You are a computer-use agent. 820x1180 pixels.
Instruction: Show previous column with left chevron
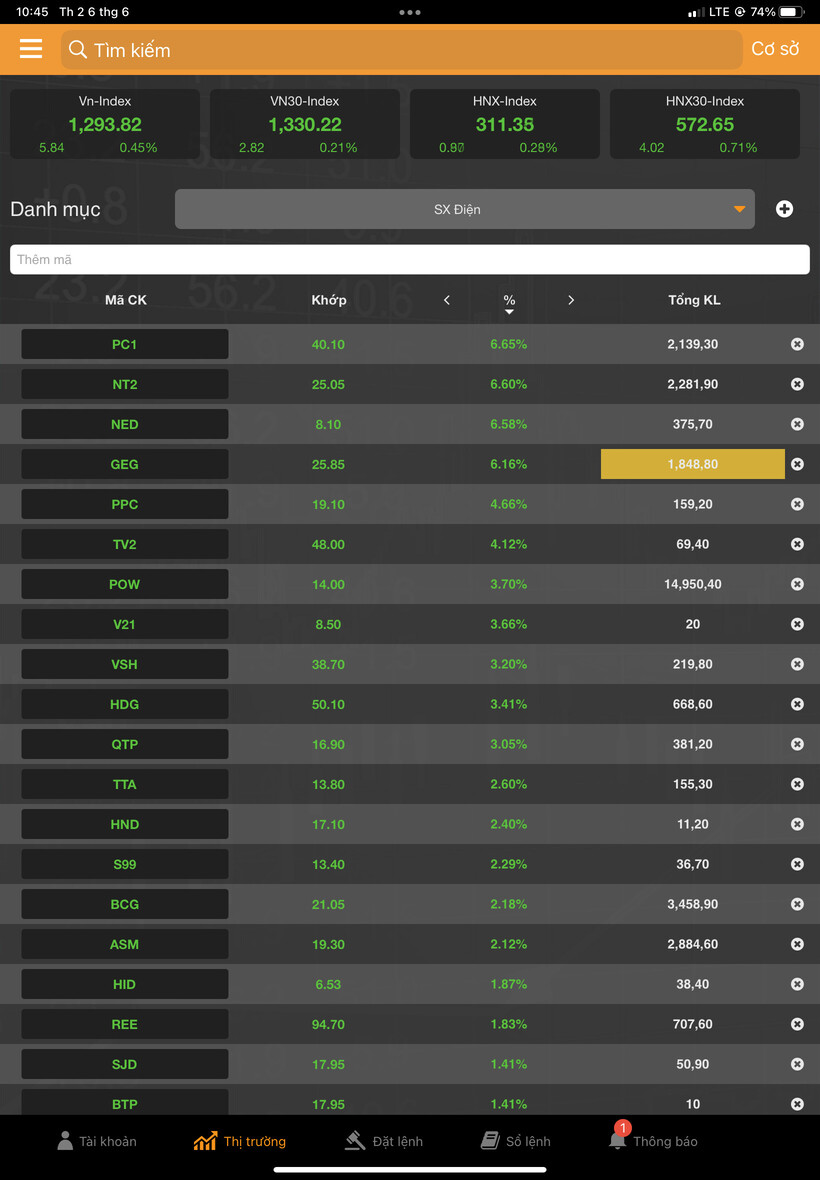[x=447, y=300]
